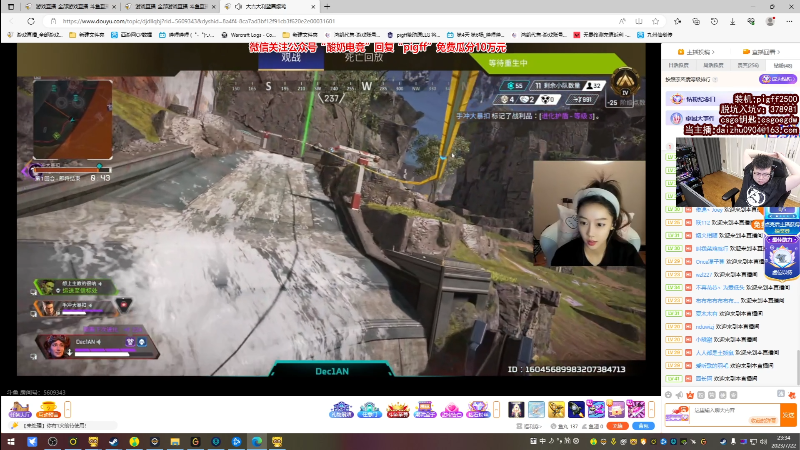Screen dimensions: 800x450
Task: Open the third tab in the chat panel
Action: (748, 65)
